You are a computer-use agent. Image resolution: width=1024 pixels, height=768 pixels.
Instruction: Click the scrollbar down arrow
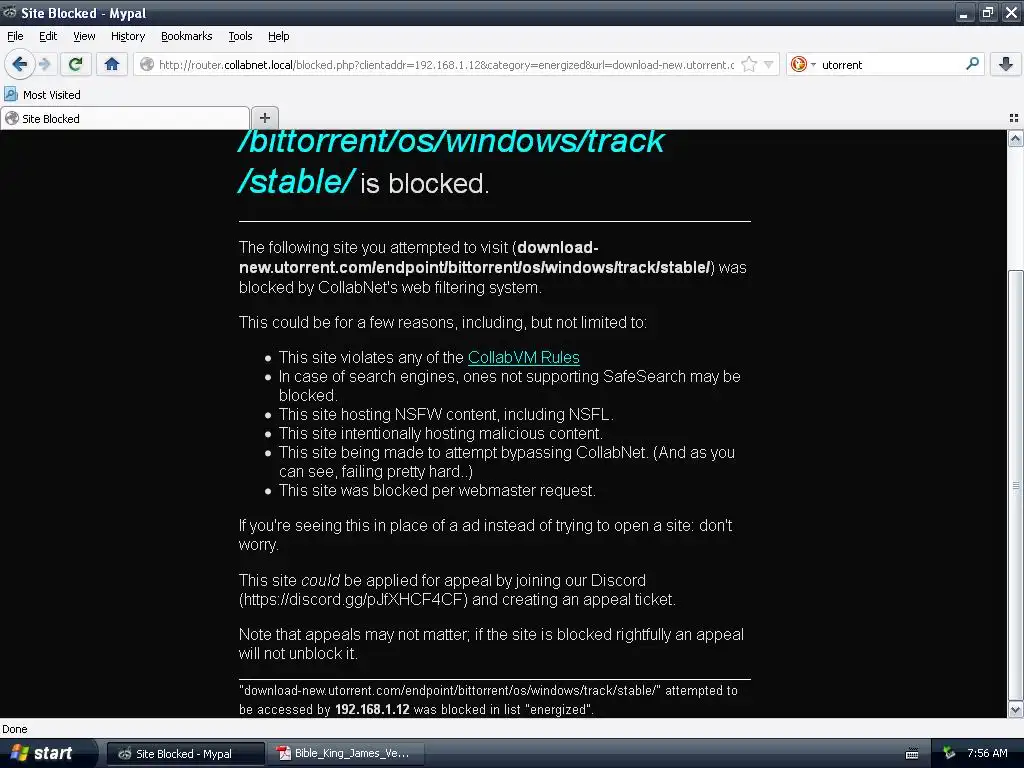1015,709
